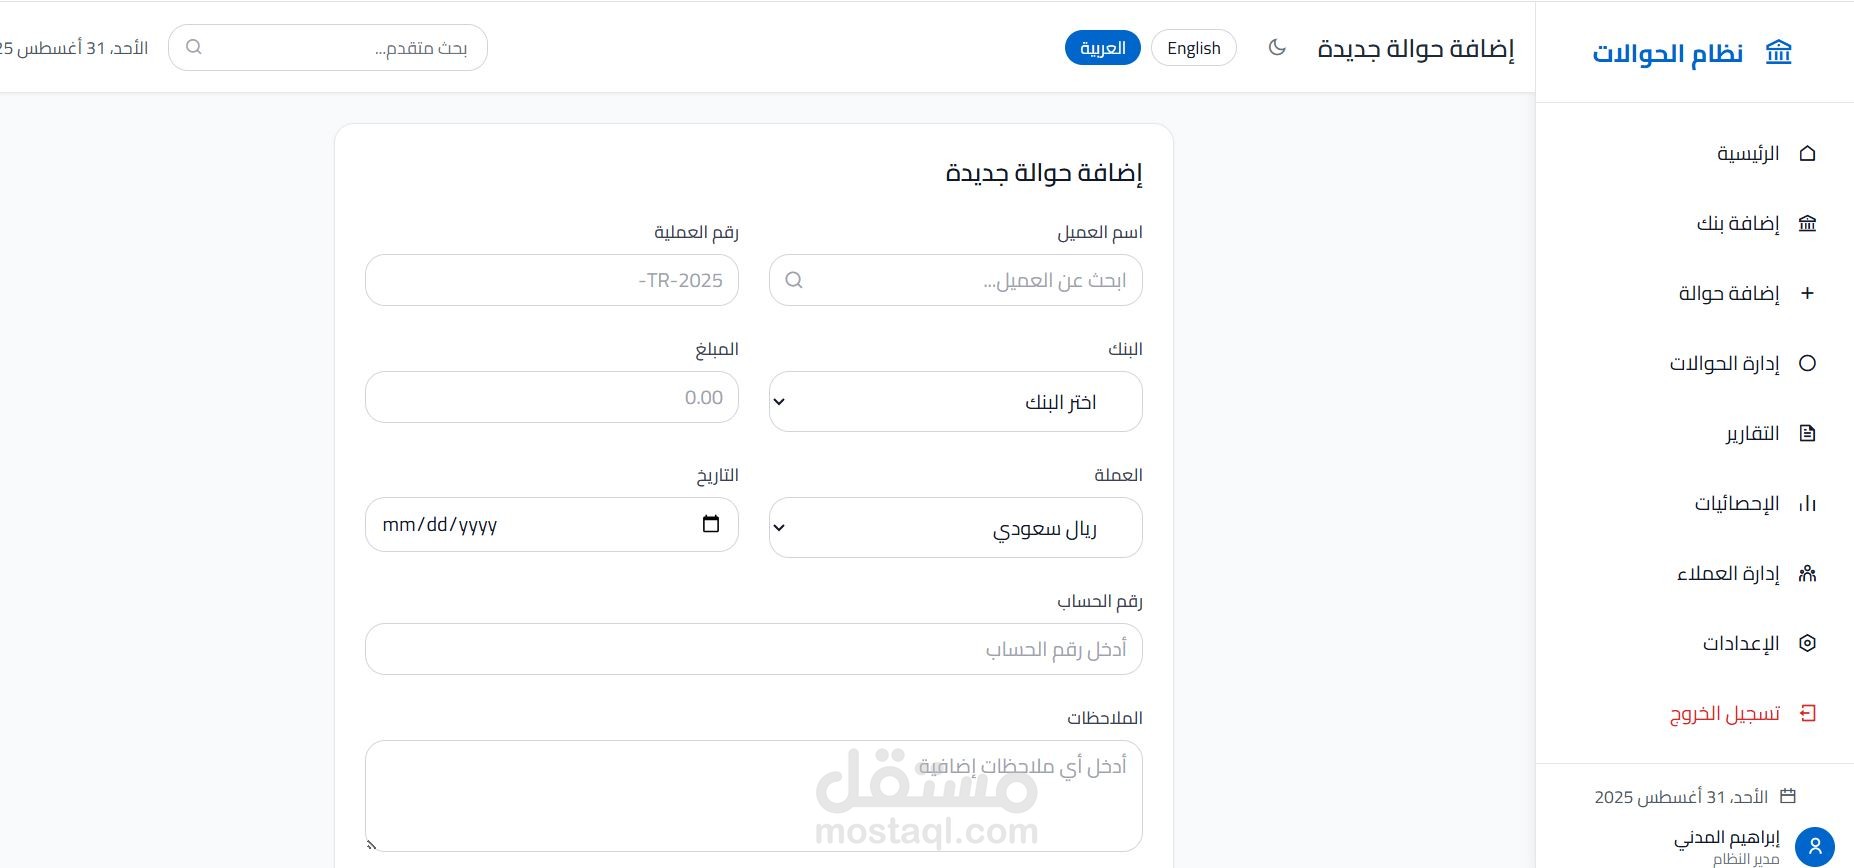
Task: Click the calendar icon in the sidebar footer
Action: [x=1789, y=796]
